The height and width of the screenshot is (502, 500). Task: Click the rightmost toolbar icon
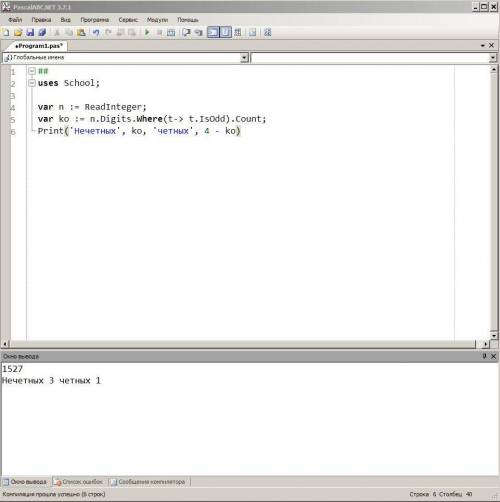(x=267, y=32)
